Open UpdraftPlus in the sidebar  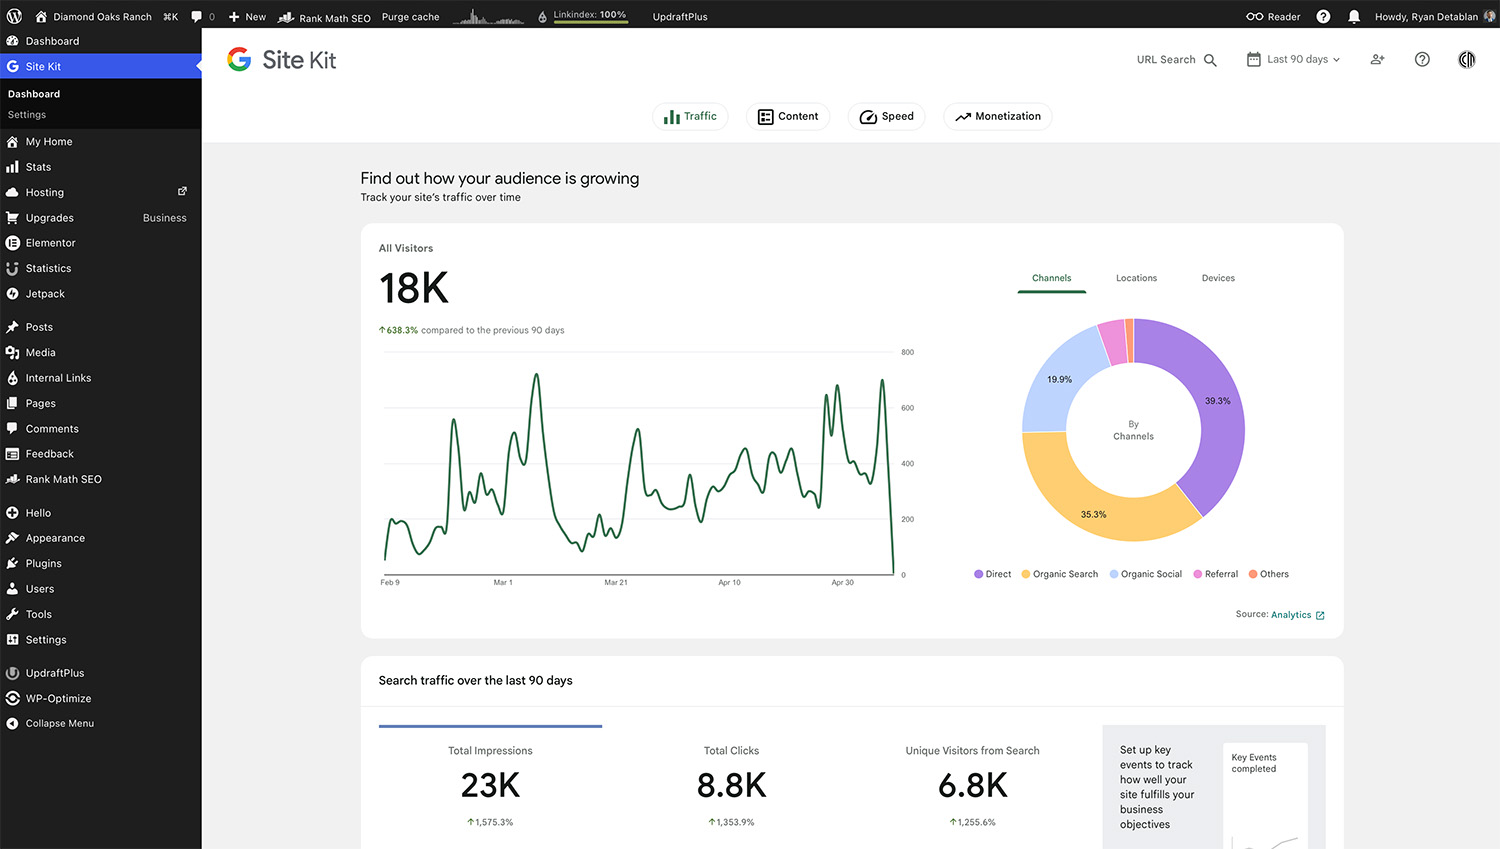click(x=100, y=673)
